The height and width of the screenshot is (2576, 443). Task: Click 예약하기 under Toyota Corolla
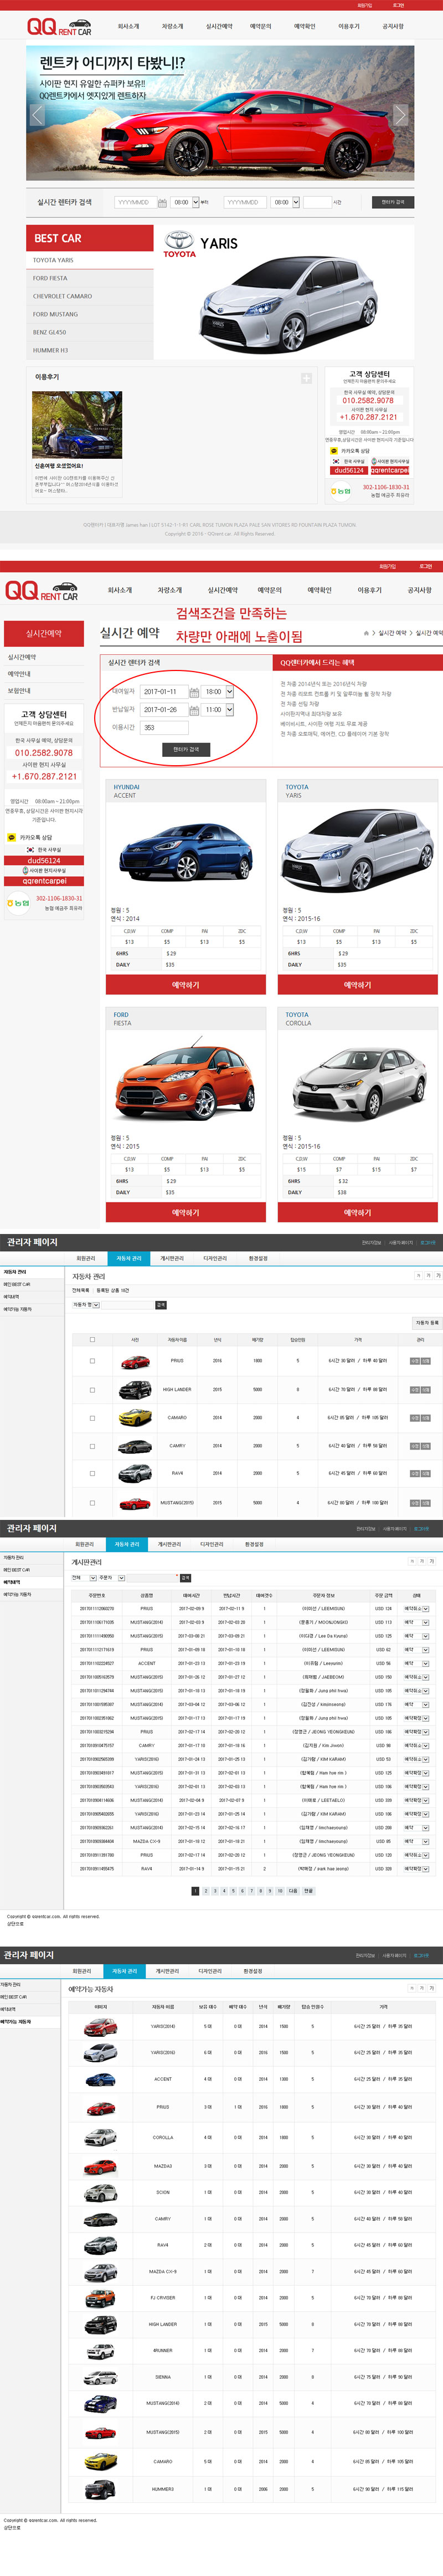point(357,1213)
